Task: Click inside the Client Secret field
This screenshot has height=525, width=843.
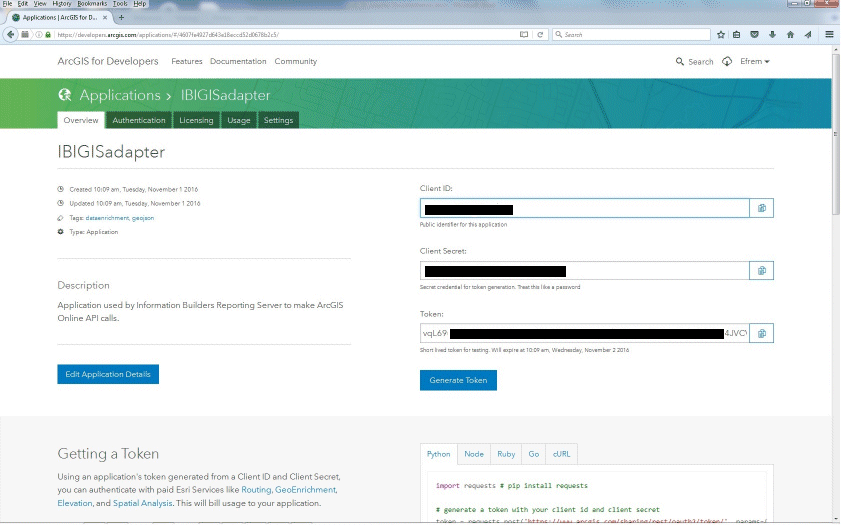Action: coord(584,270)
